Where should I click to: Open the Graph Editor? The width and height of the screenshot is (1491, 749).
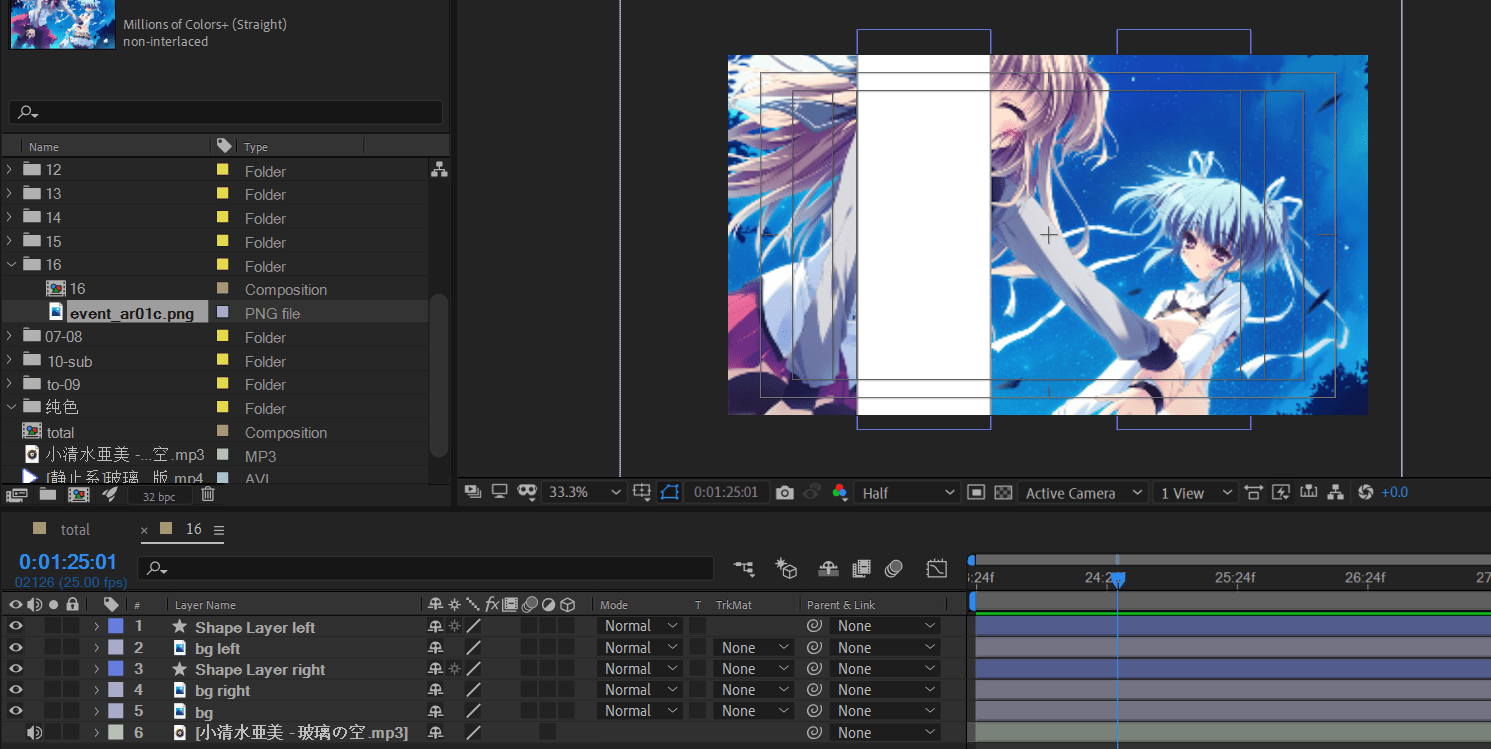pyautogui.click(x=936, y=569)
